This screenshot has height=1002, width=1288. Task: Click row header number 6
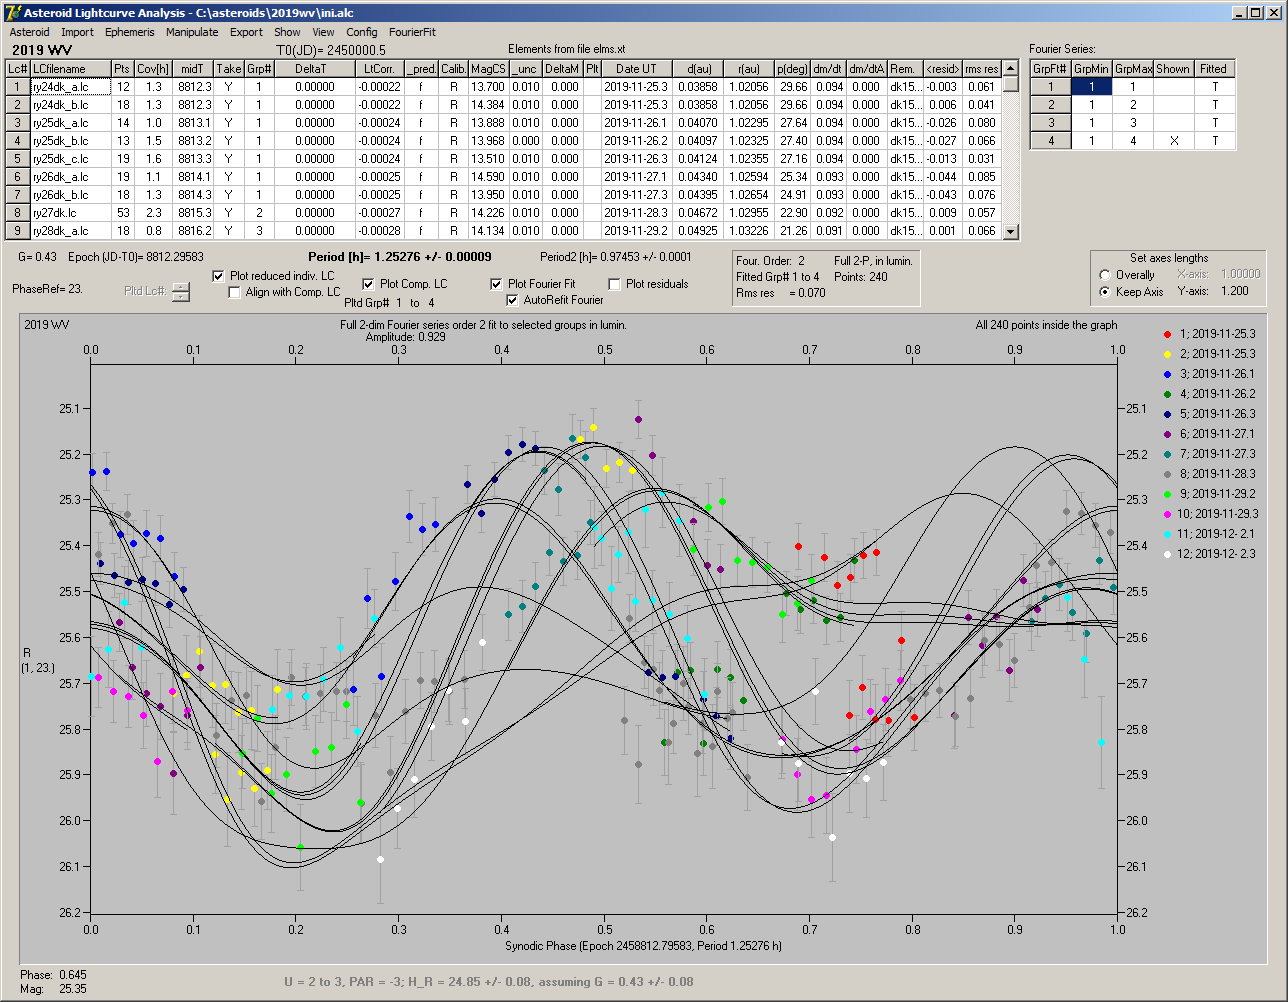[18, 177]
